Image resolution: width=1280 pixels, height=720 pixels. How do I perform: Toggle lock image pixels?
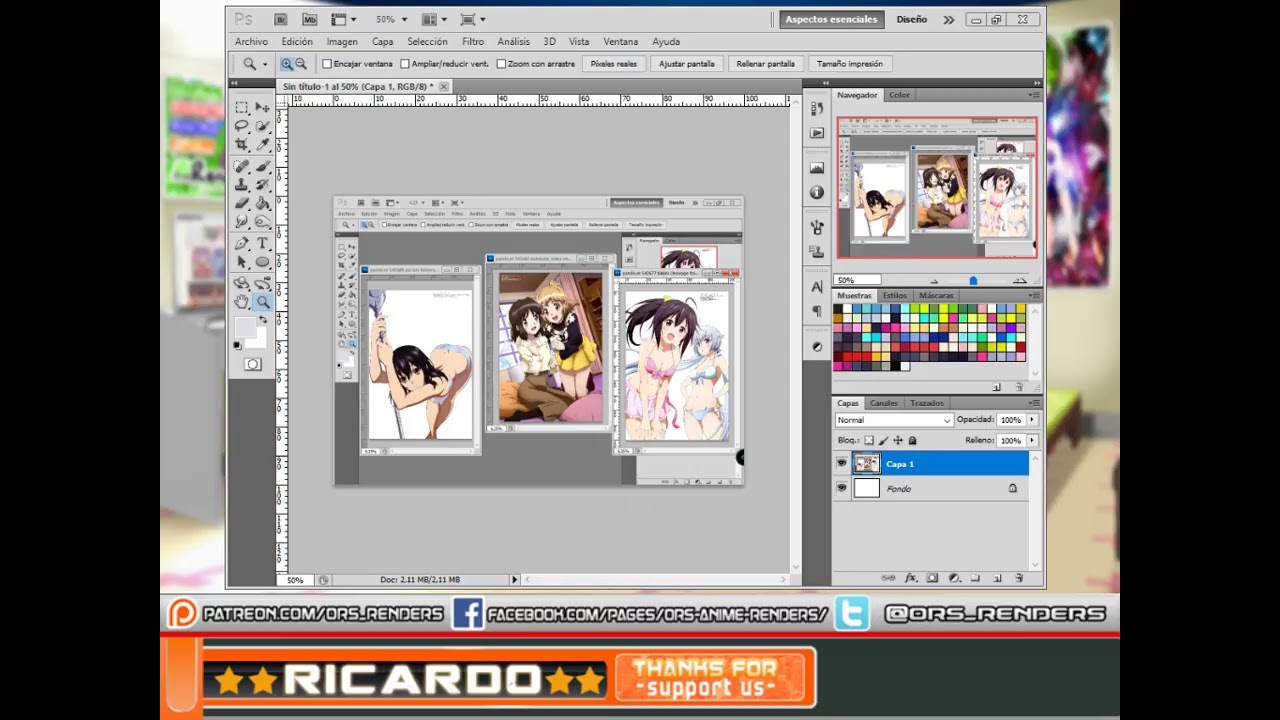pyautogui.click(x=883, y=440)
